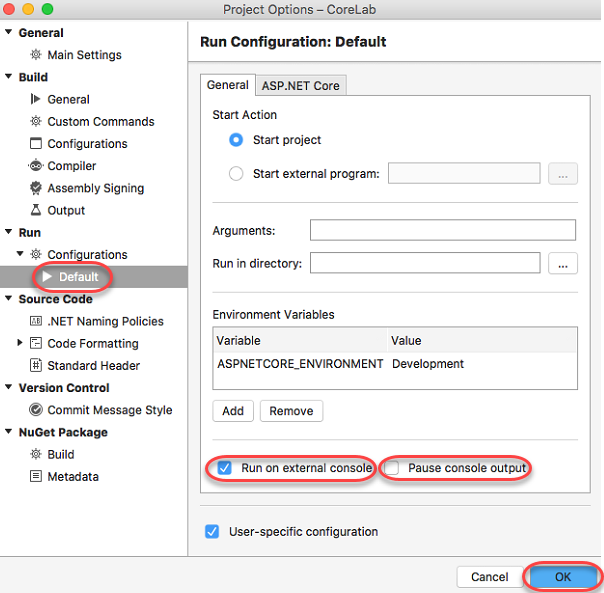.NET Naming Policies icon
Screen dimensions: 604x593
pos(36,321)
